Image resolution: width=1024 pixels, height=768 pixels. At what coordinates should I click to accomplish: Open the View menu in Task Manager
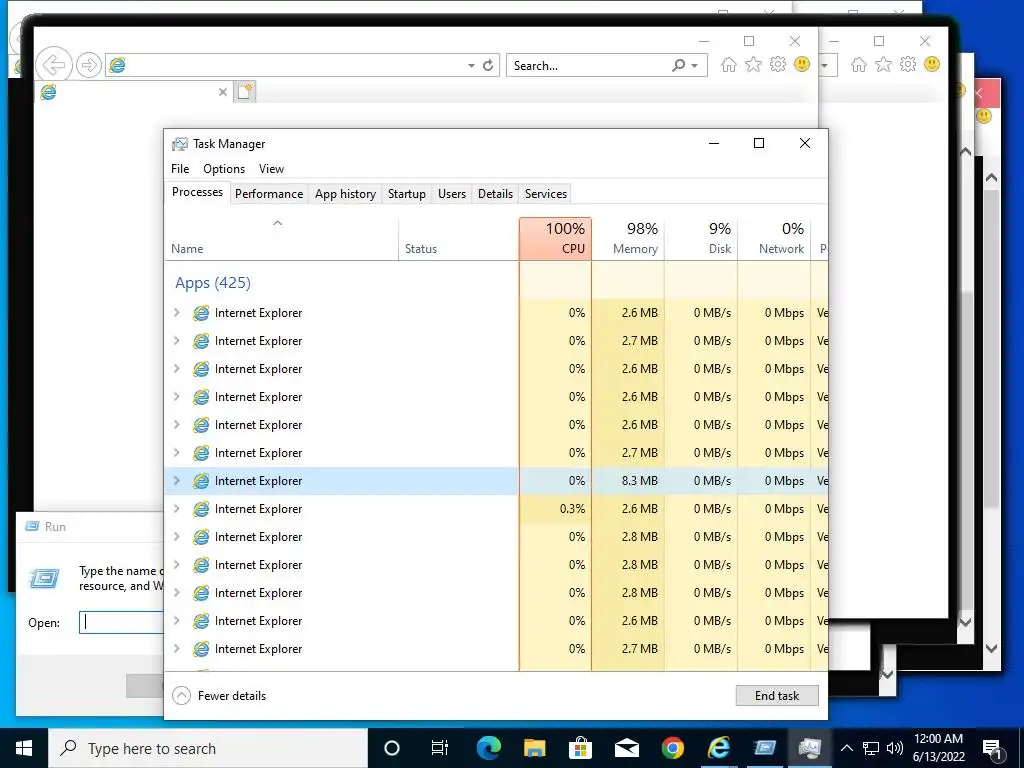(x=271, y=168)
